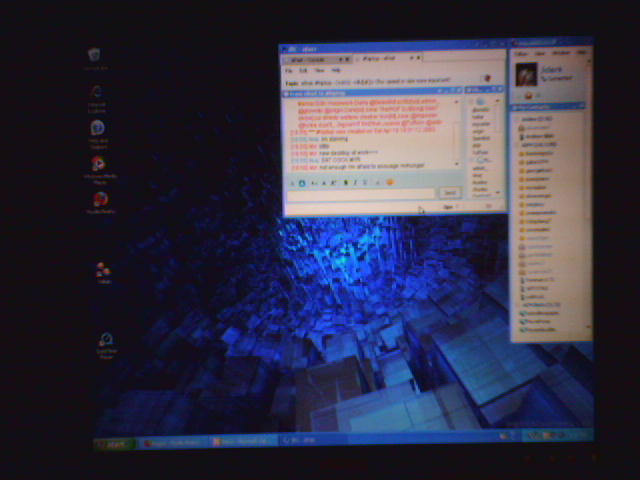Click the blue square icon in chat toolbar

tap(302, 183)
